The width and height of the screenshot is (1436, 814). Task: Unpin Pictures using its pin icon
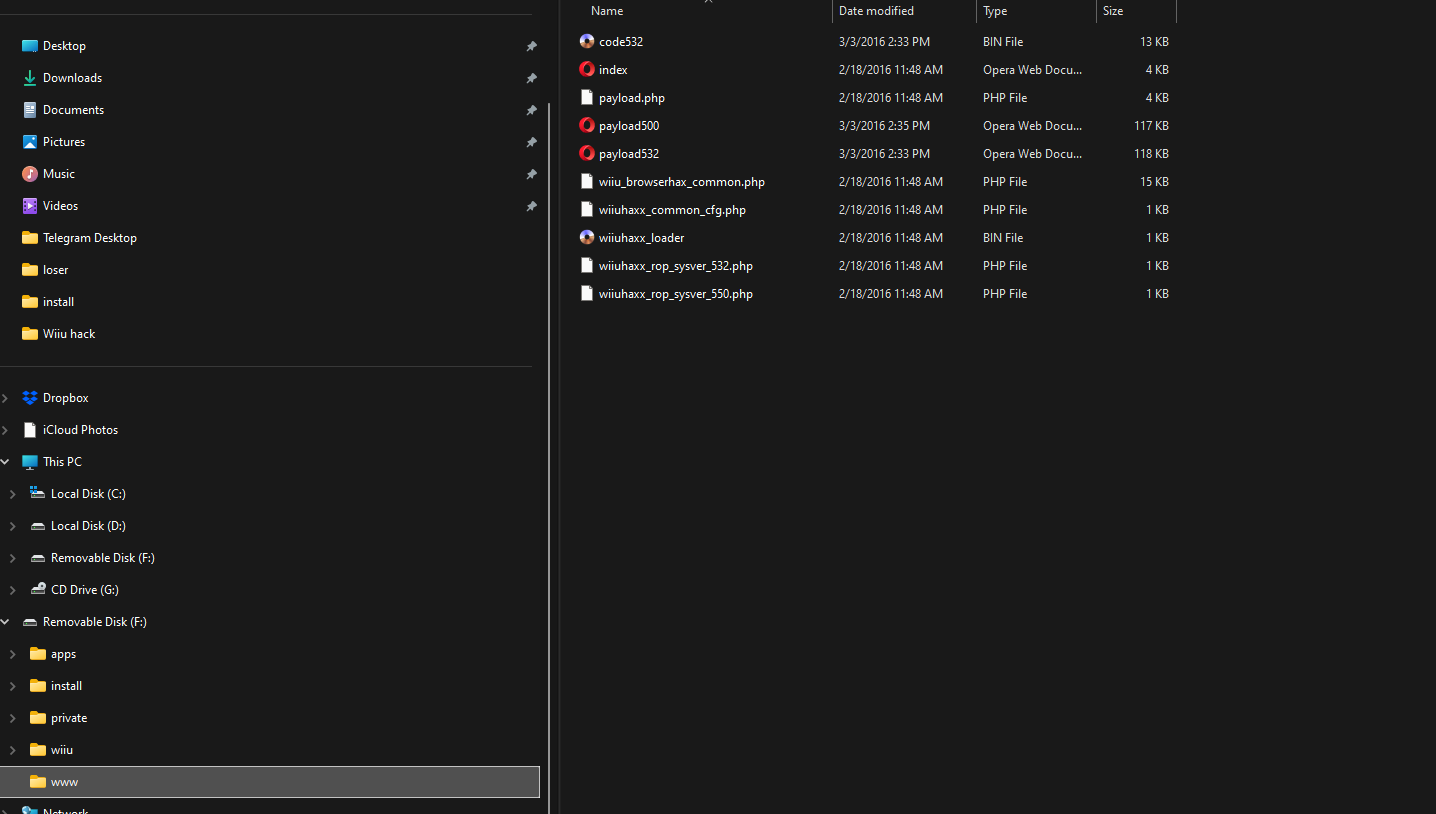coord(531,142)
